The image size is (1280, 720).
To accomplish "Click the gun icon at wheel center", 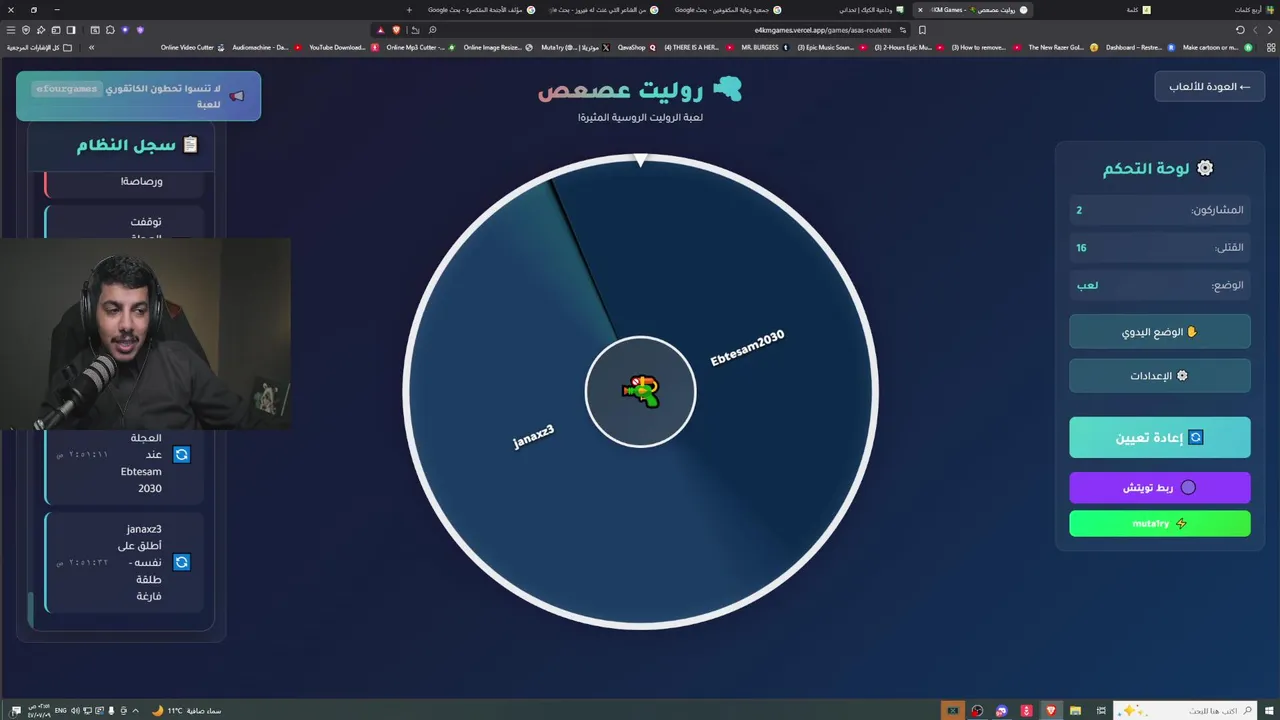I will click(640, 391).
